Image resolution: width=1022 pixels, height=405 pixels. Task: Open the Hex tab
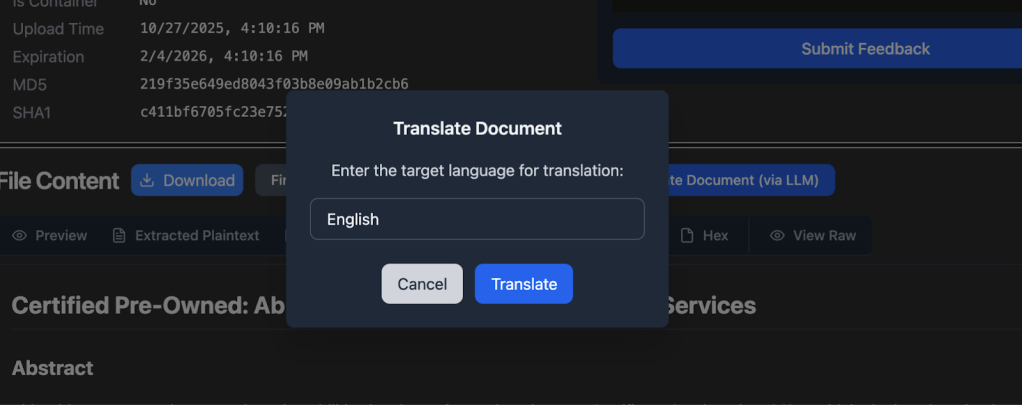tap(705, 236)
